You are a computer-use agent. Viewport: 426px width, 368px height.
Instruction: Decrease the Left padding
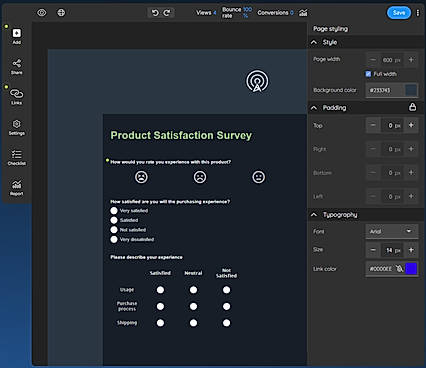373,196
